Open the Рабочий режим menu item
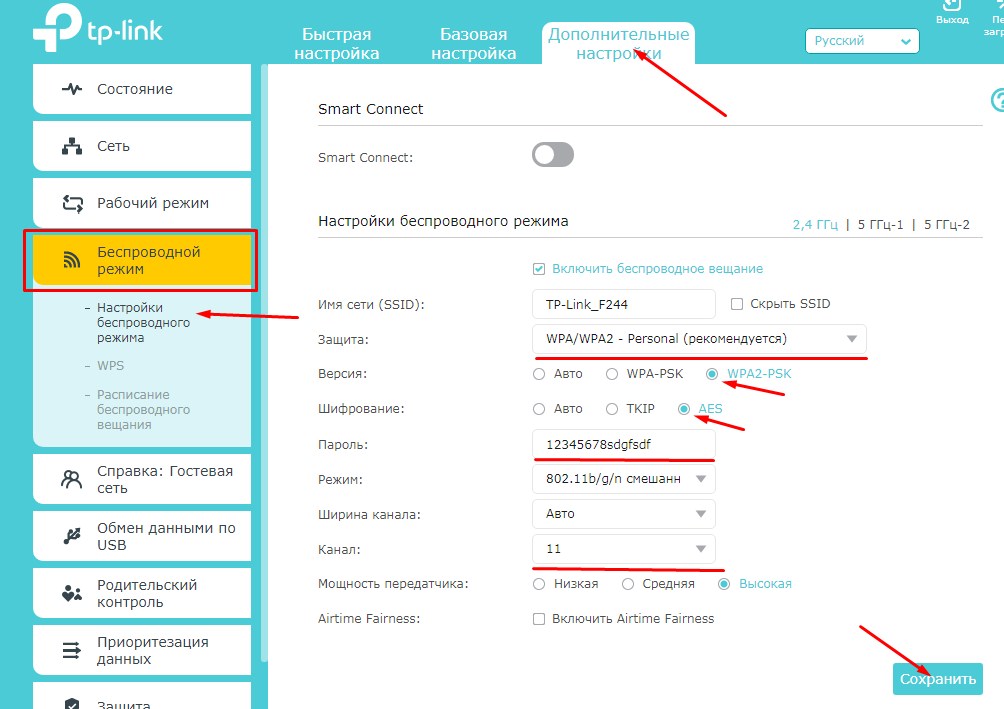The image size is (1004, 709). pyautogui.click(x=142, y=203)
